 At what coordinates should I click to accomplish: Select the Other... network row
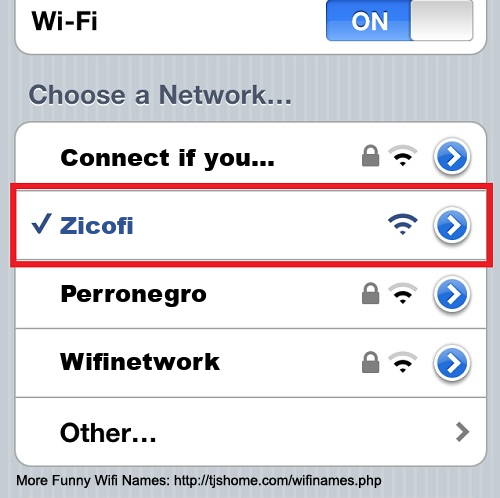[251, 432]
